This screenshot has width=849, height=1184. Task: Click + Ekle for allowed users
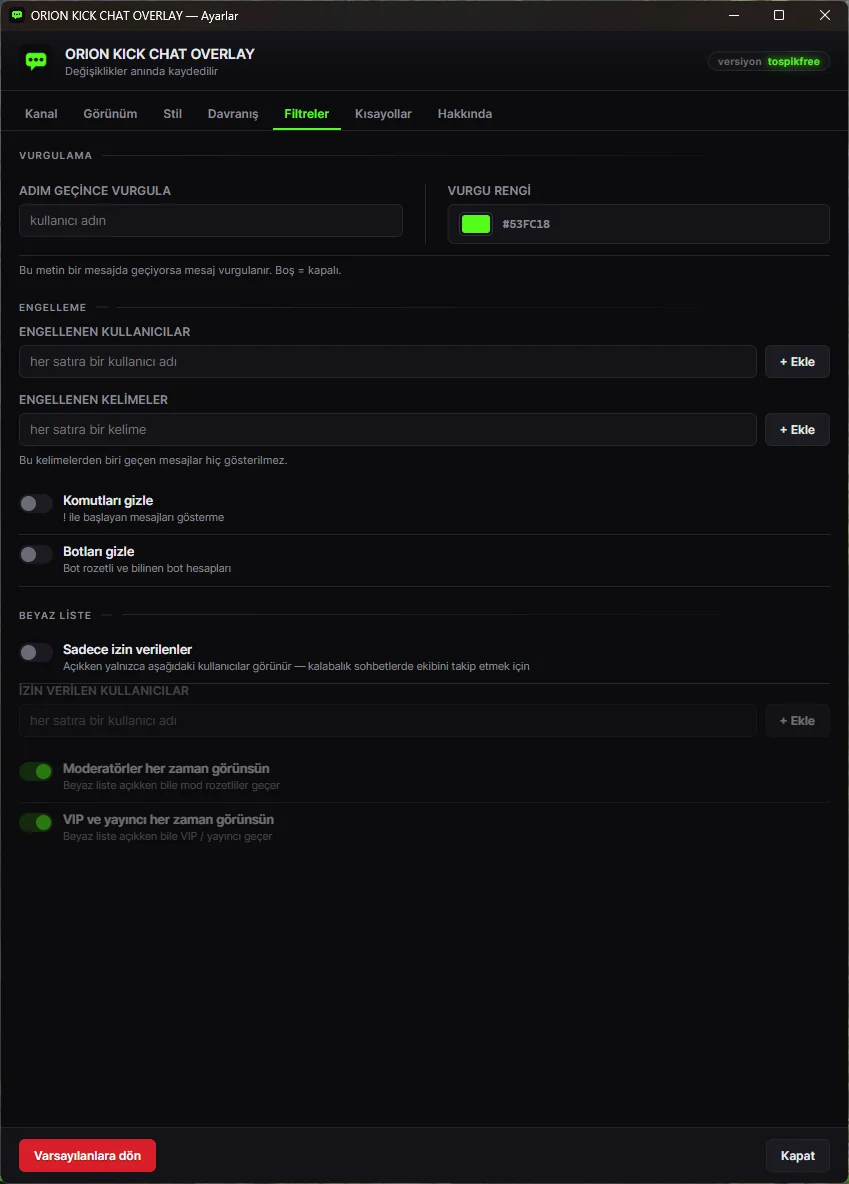click(797, 720)
